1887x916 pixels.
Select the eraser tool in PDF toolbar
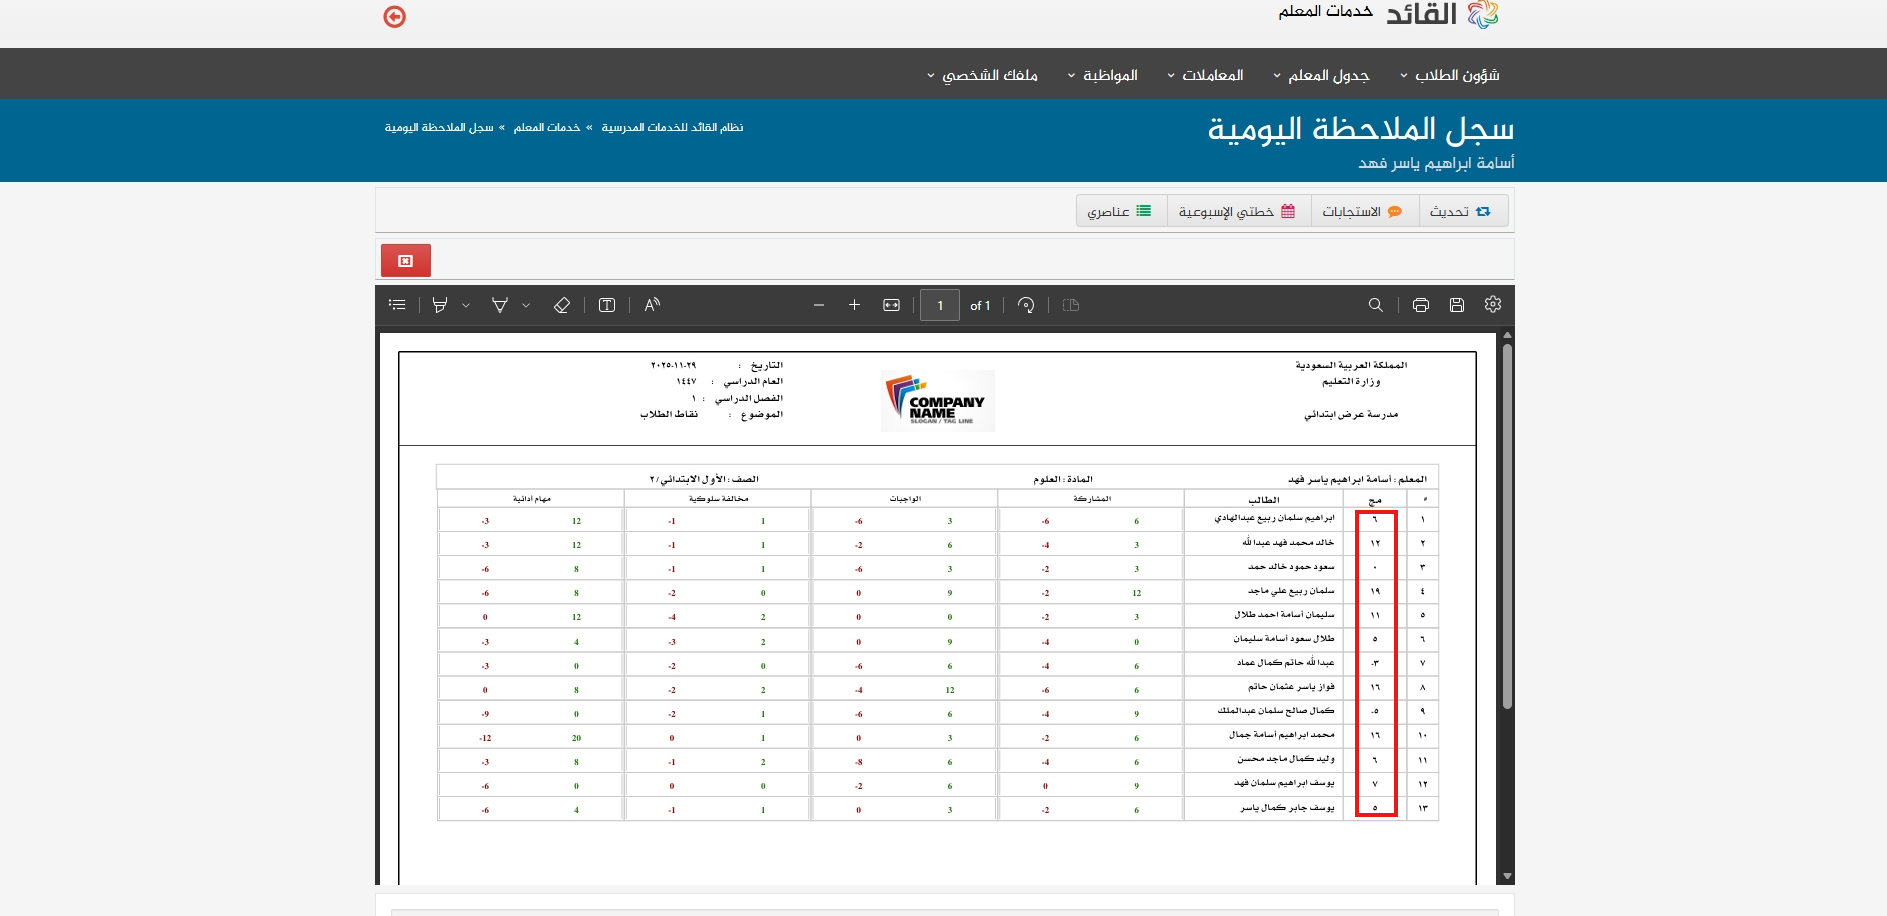point(562,305)
